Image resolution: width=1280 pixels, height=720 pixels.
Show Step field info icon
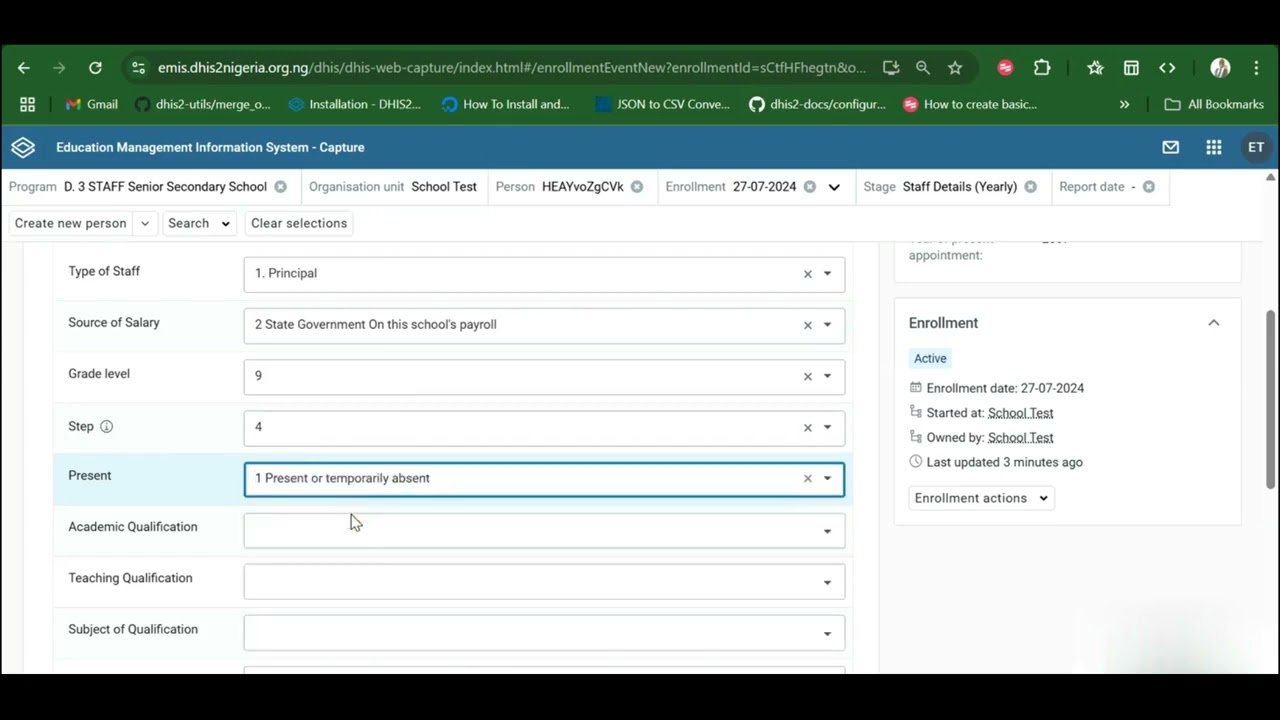pyautogui.click(x=106, y=426)
